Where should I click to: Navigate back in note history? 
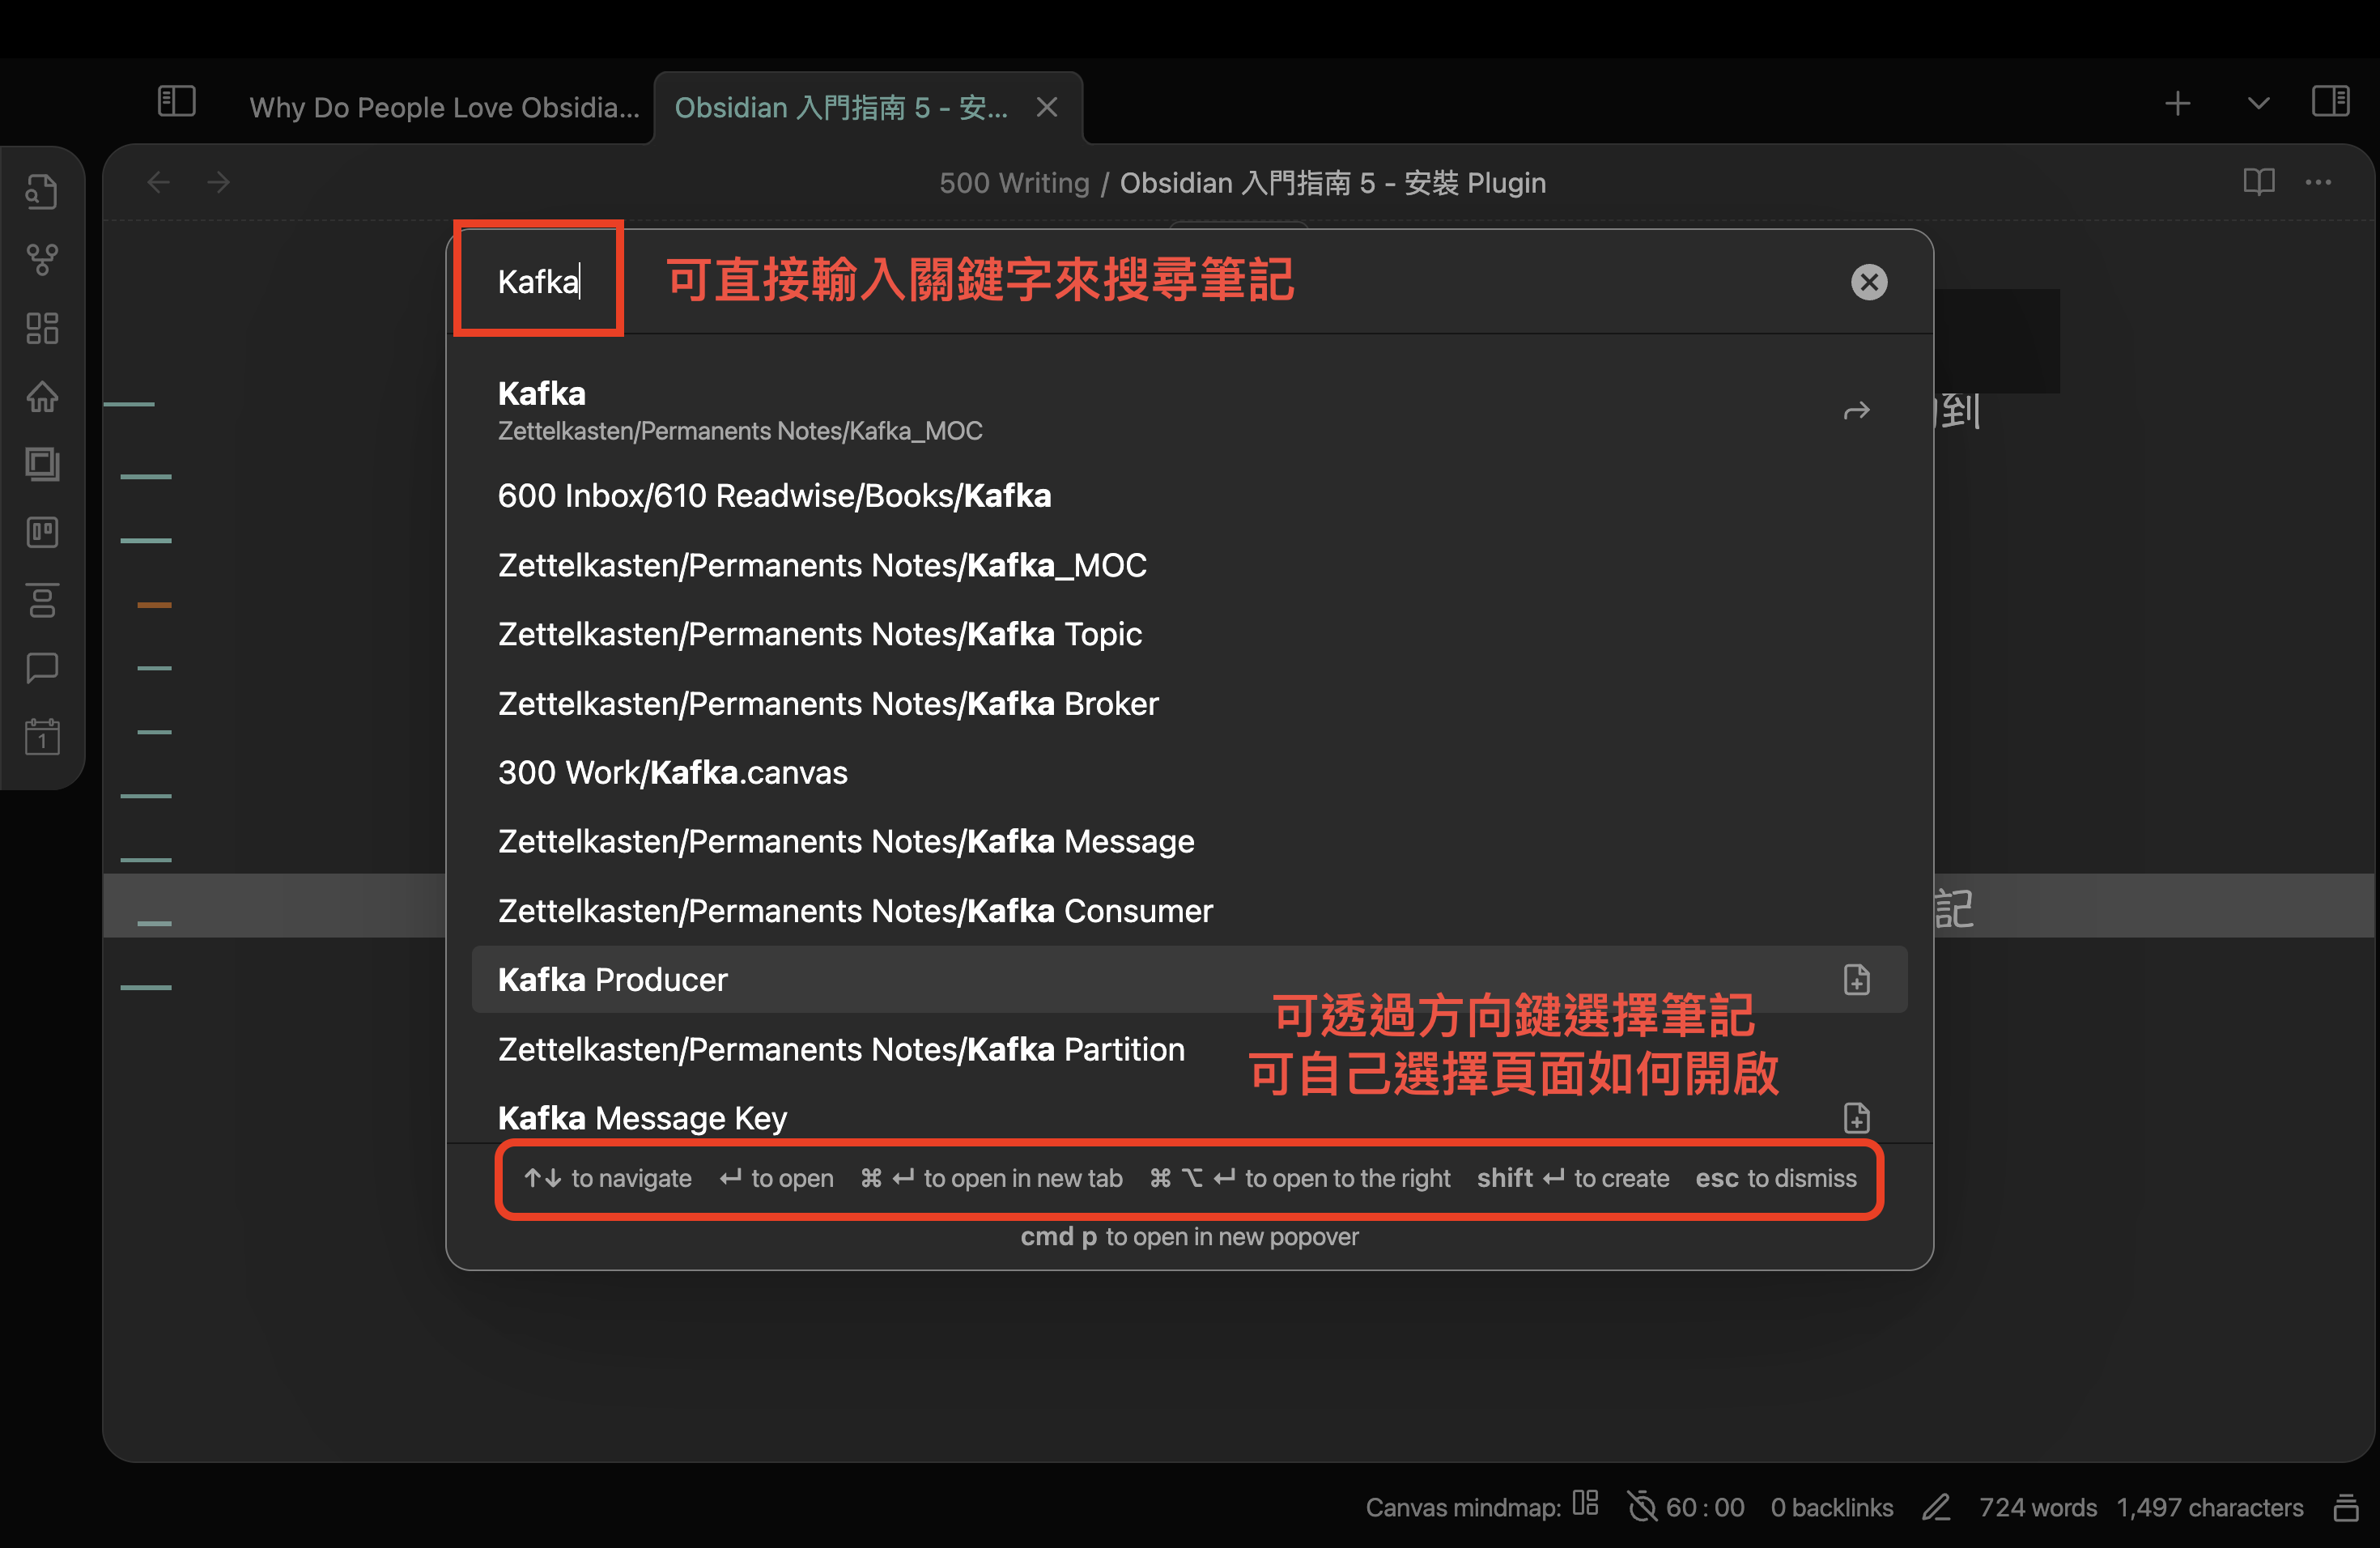159,182
